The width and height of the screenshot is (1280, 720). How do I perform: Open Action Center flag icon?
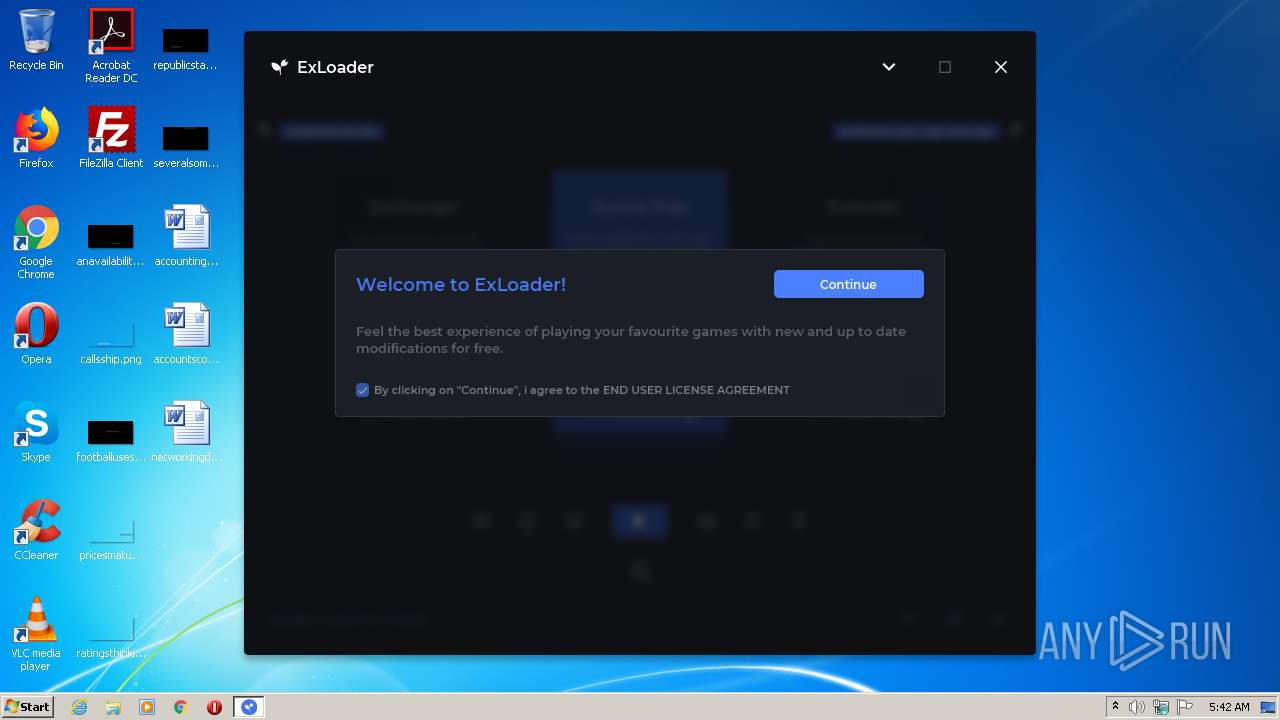(x=1185, y=707)
